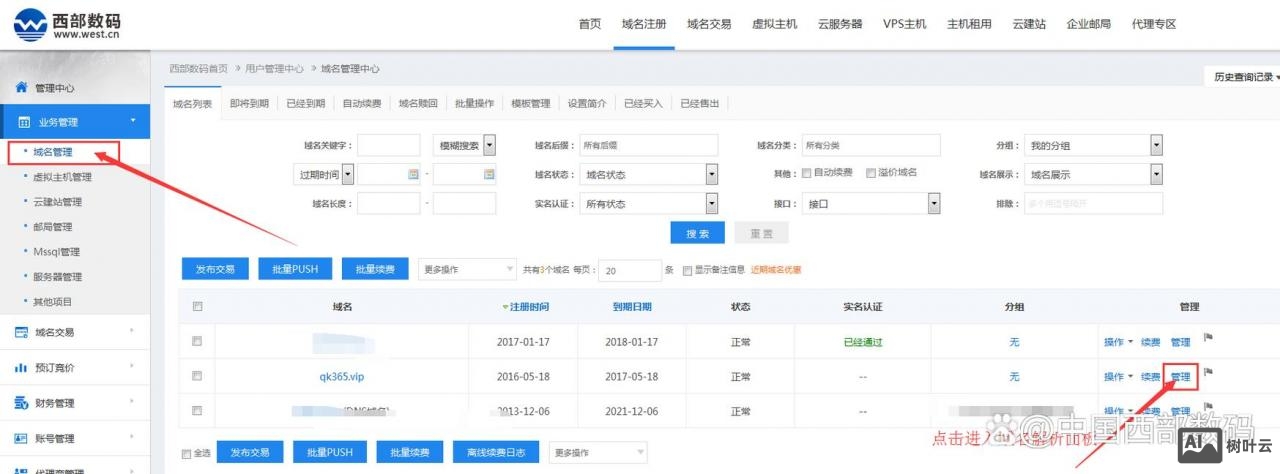The width and height of the screenshot is (1280, 474).
Task: Open 虚拟主机 in the top navigation
Action: (775, 24)
